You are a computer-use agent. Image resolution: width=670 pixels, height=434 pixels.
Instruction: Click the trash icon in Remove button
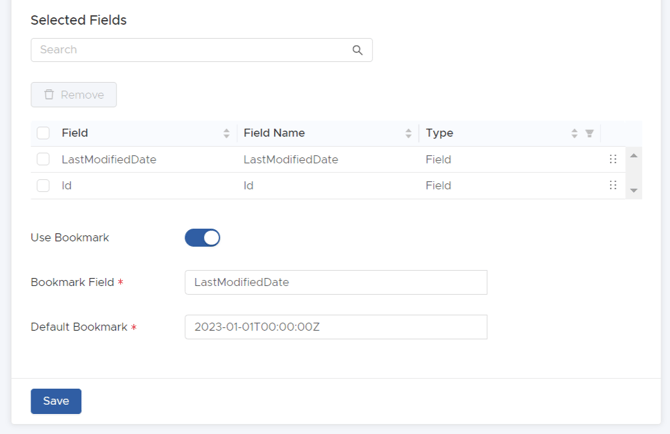point(49,94)
